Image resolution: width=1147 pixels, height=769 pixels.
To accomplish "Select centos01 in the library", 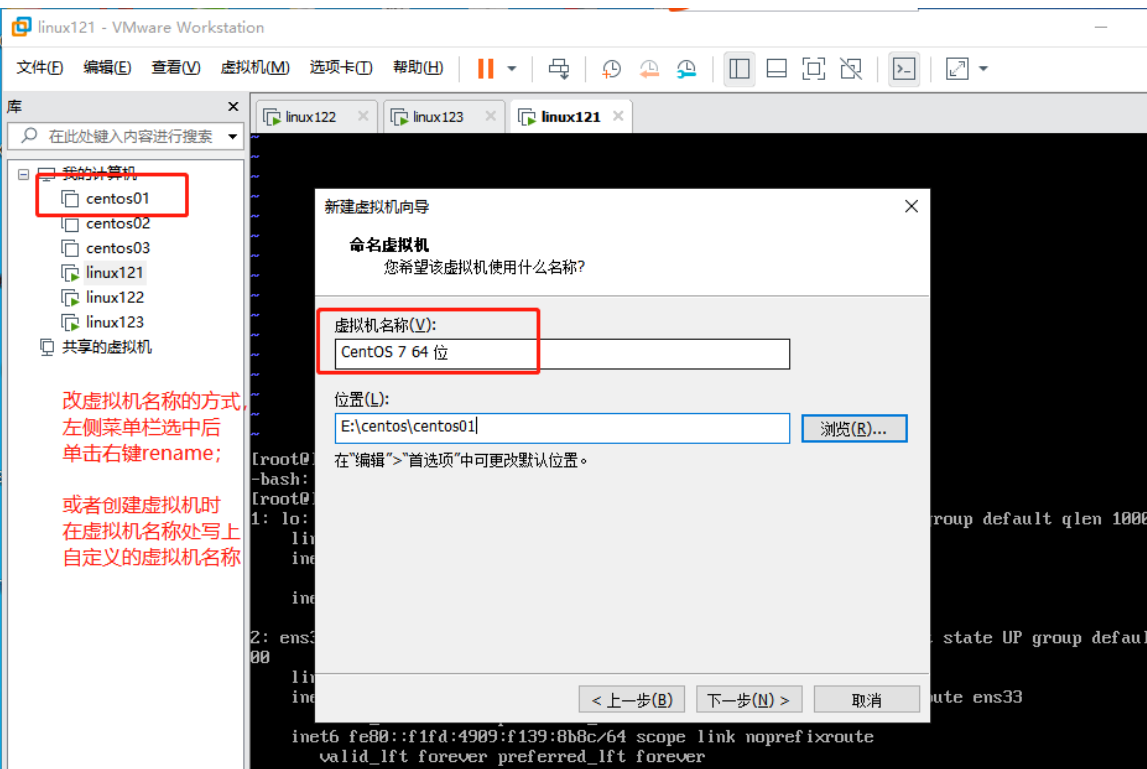I will pyautogui.click(x=117, y=198).
